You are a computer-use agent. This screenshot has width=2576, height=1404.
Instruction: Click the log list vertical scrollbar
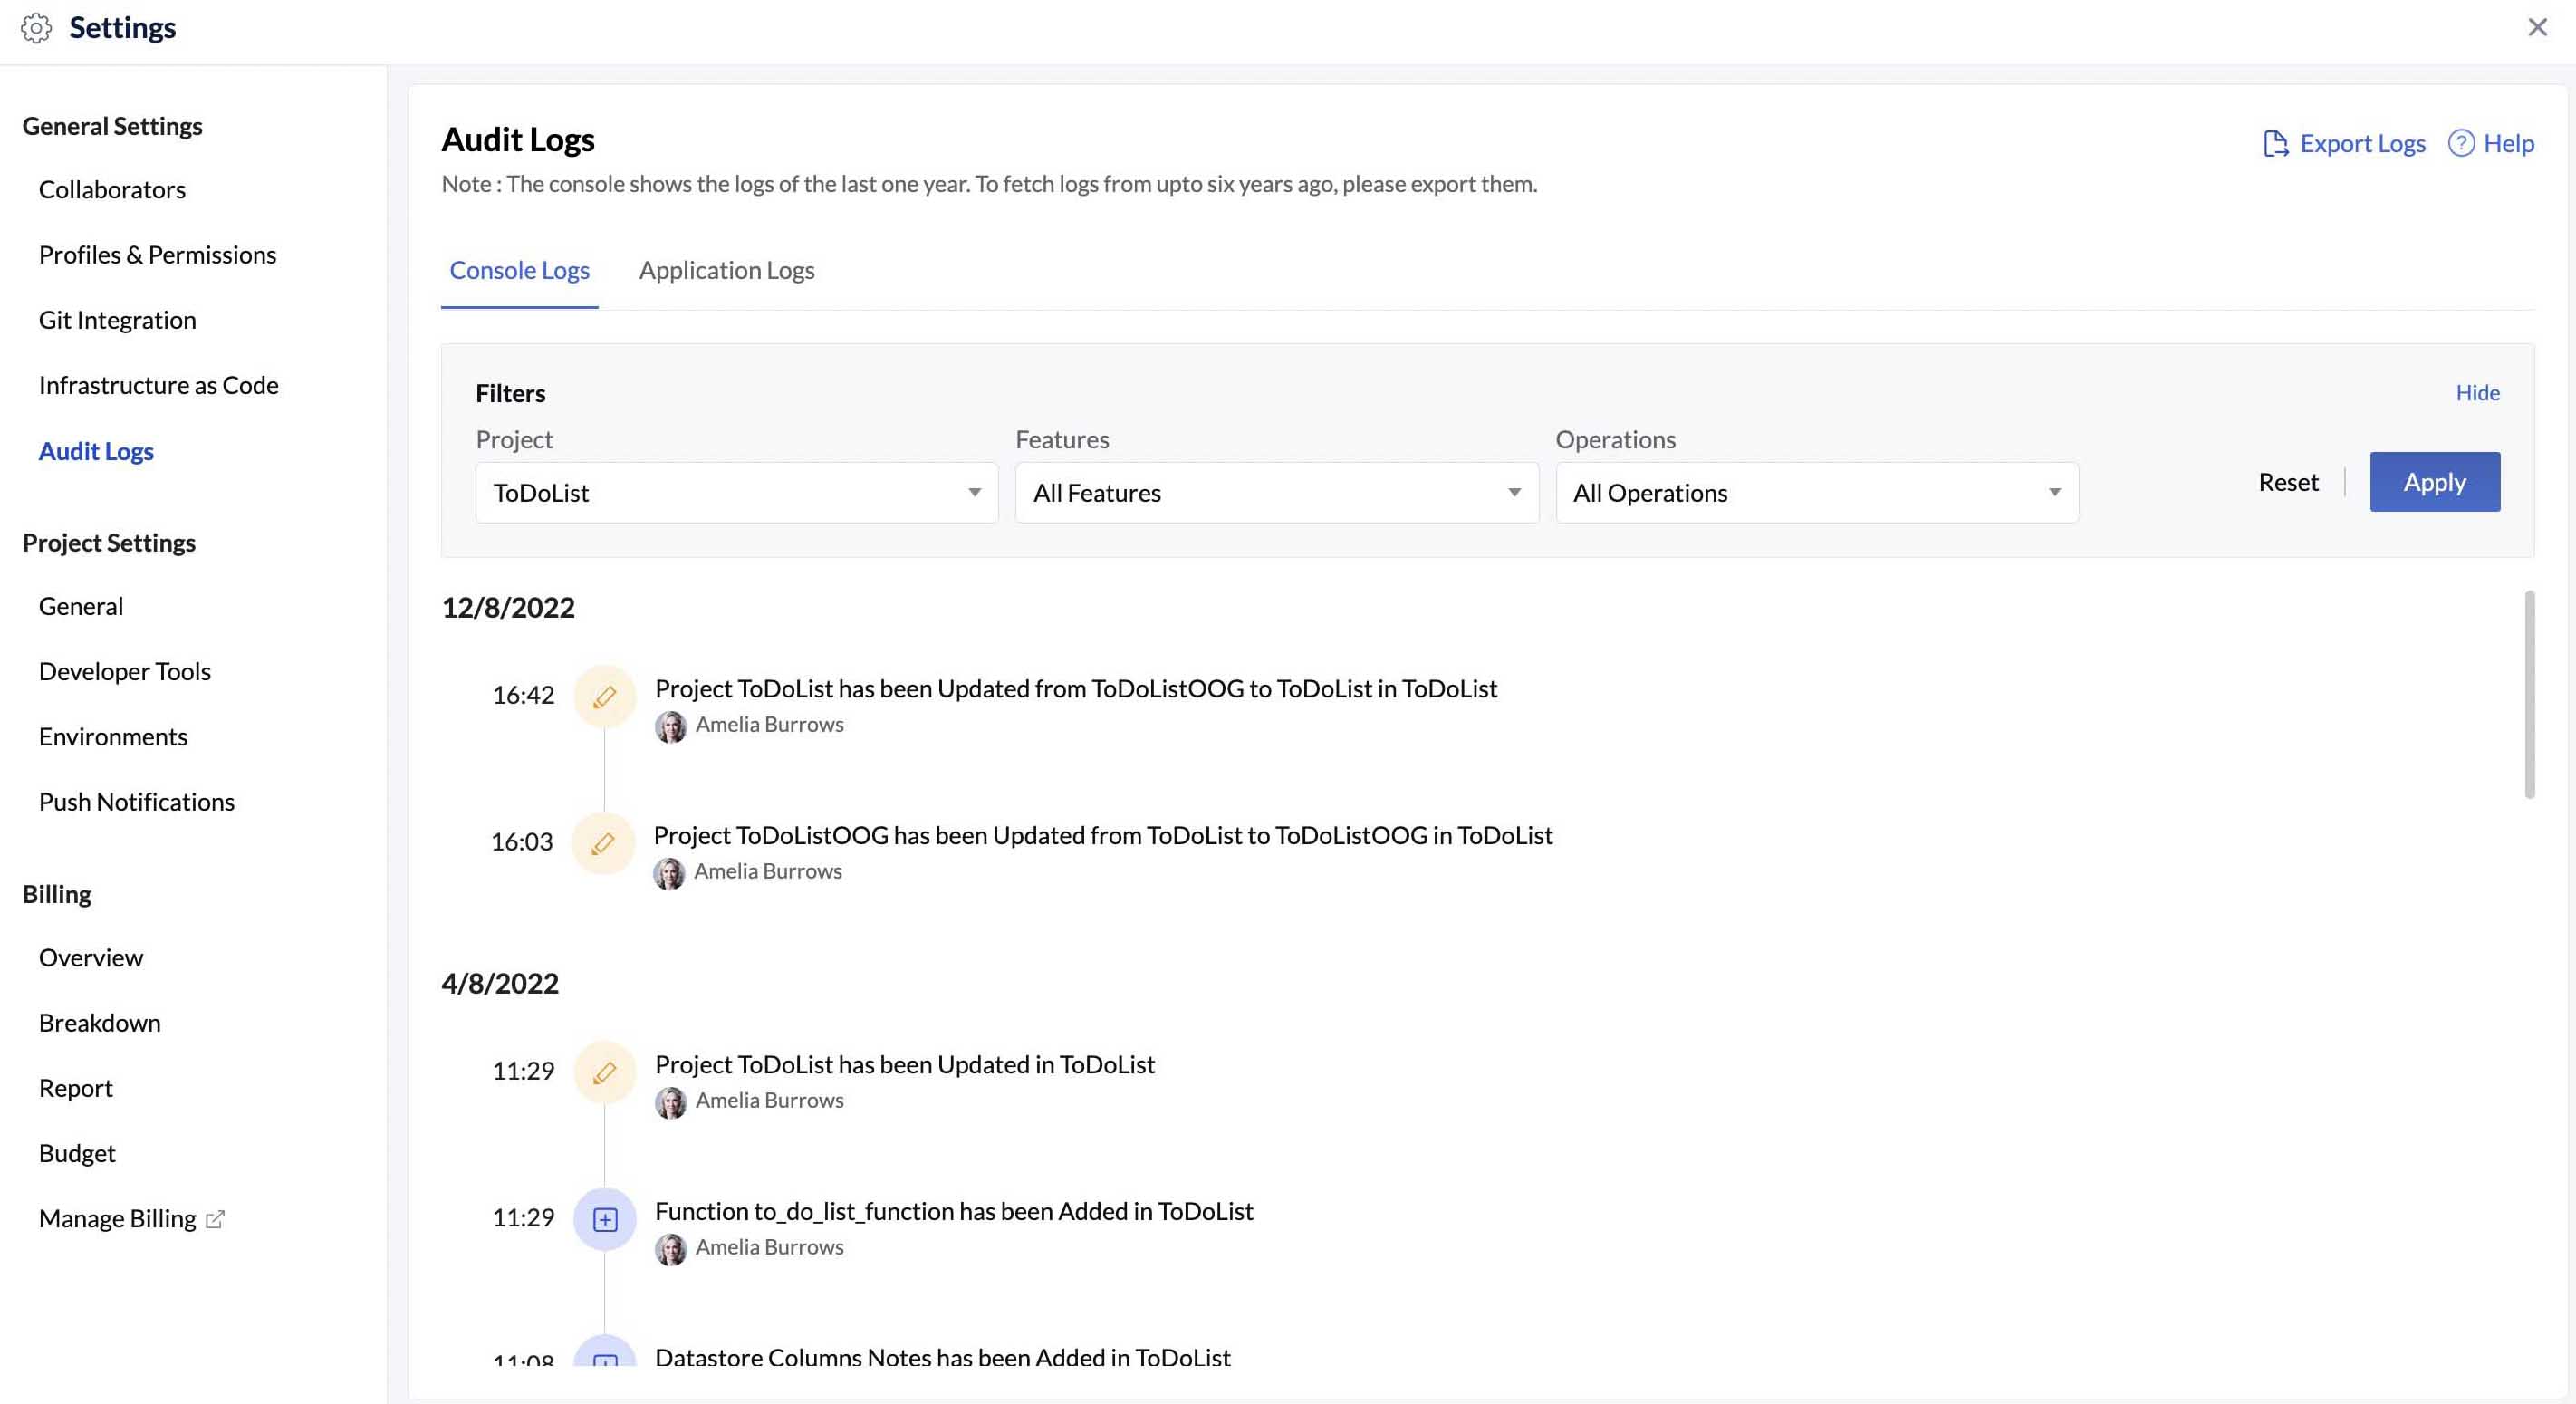pos(2529,695)
